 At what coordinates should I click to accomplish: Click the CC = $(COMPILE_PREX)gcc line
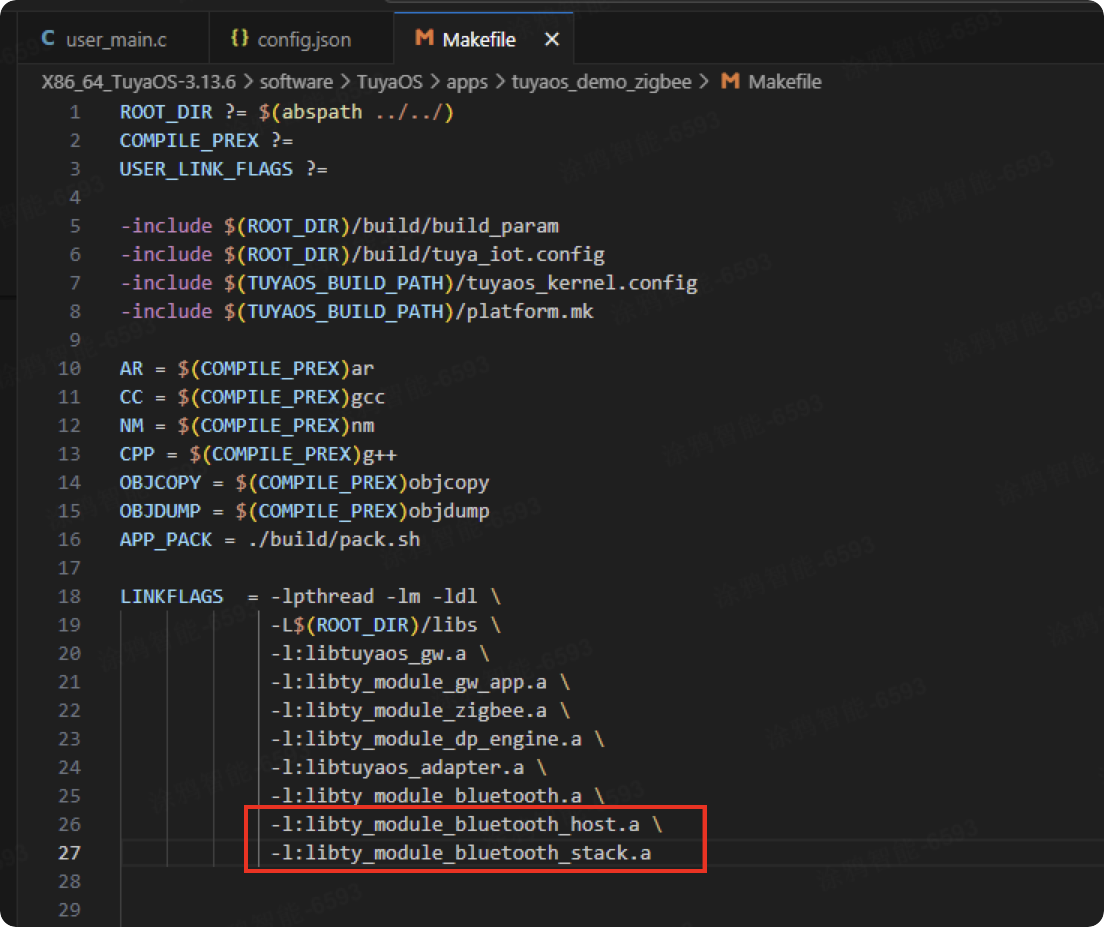(252, 398)
